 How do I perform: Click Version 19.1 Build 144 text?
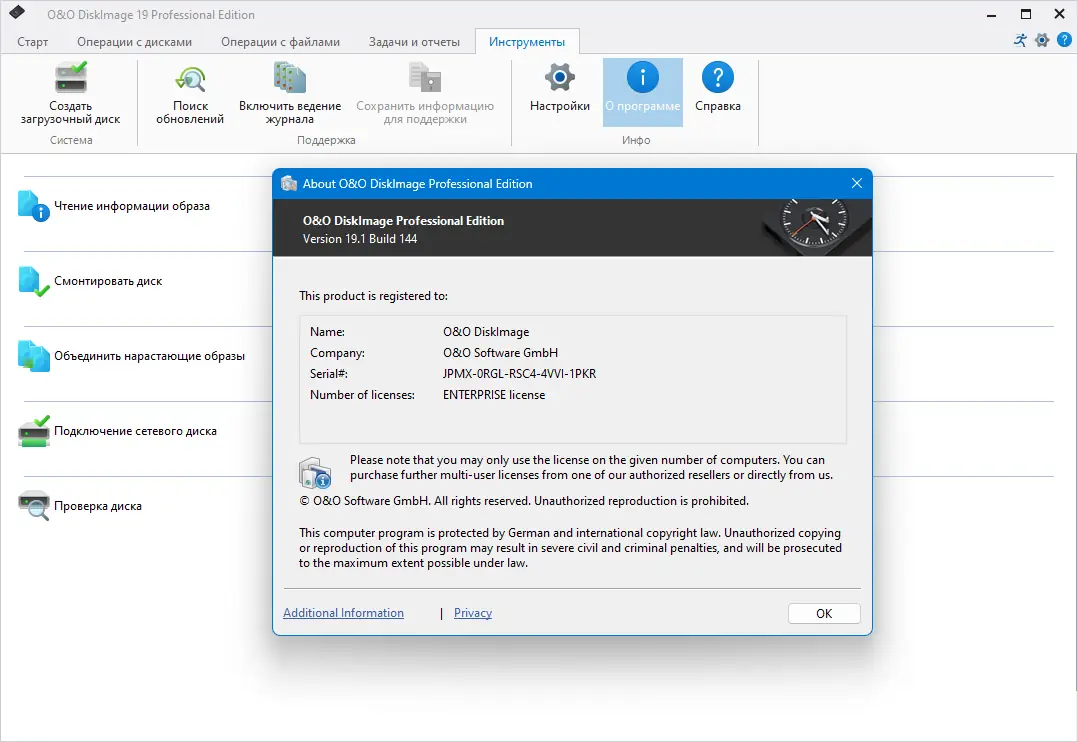[x=360, y=239]
